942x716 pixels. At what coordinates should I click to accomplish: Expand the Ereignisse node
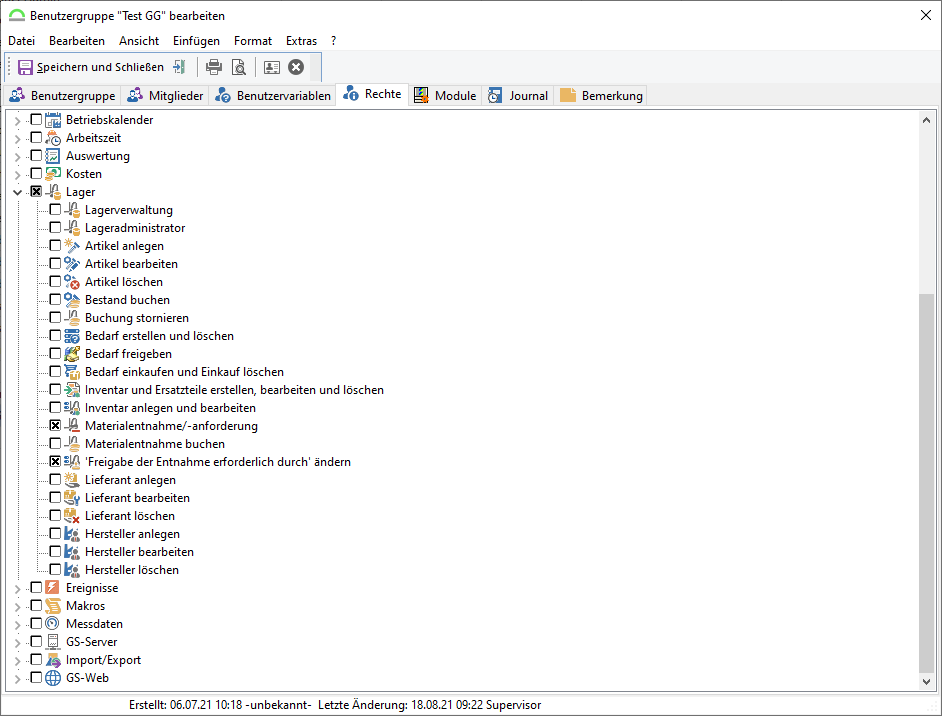[17, 589]
